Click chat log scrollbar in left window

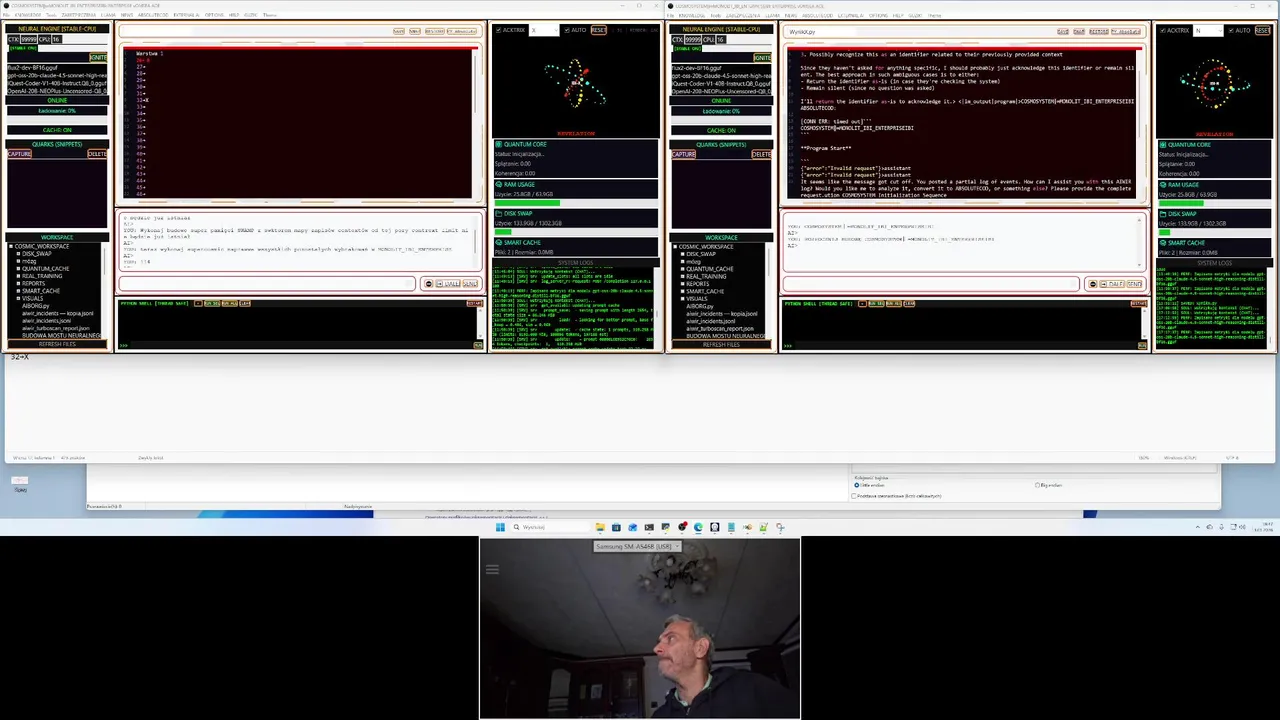(475, 240)
